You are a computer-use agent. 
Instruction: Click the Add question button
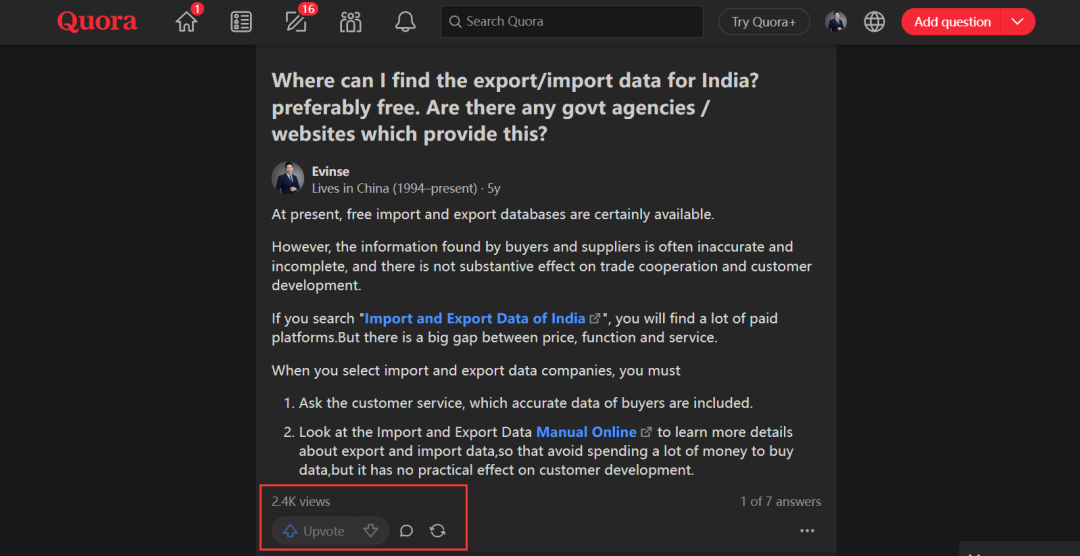coord(952,22)
